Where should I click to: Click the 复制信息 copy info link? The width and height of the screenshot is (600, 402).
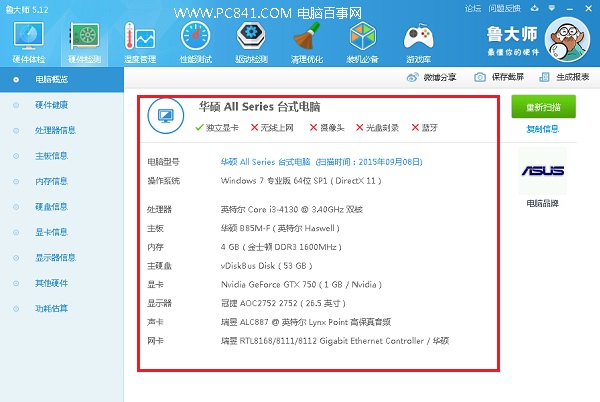click(x=543, y=129)
